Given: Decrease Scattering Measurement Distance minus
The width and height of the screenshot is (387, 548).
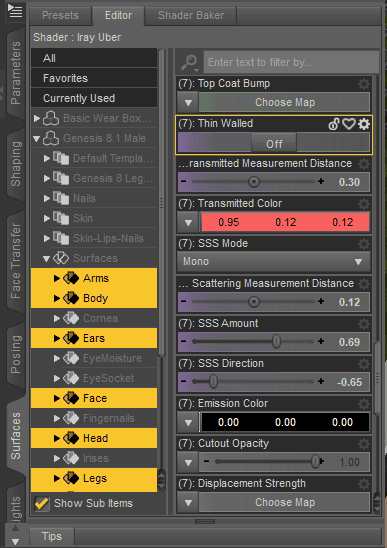Looking at the screenshot, I should pyautogui.click(x=184, y=302).
